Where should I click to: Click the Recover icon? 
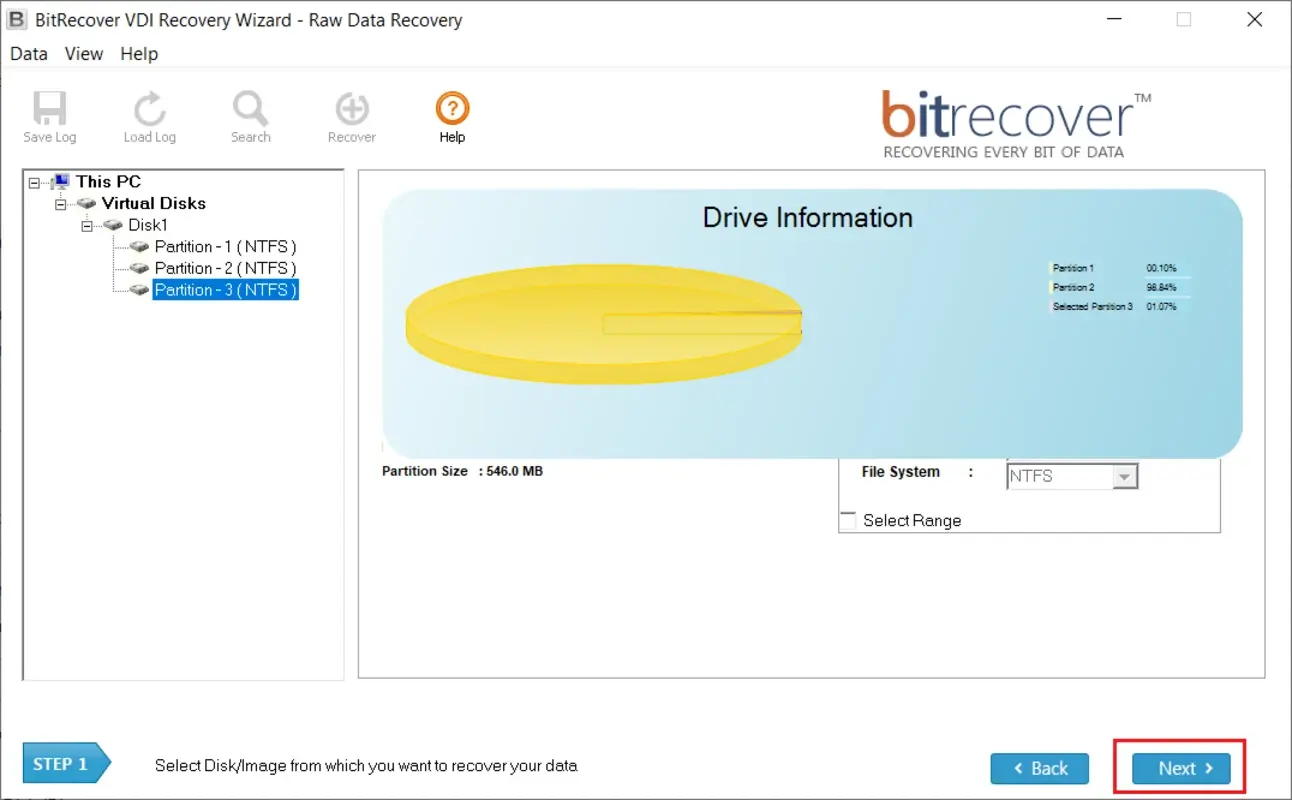pyautogui.click(x=351, y=113)
